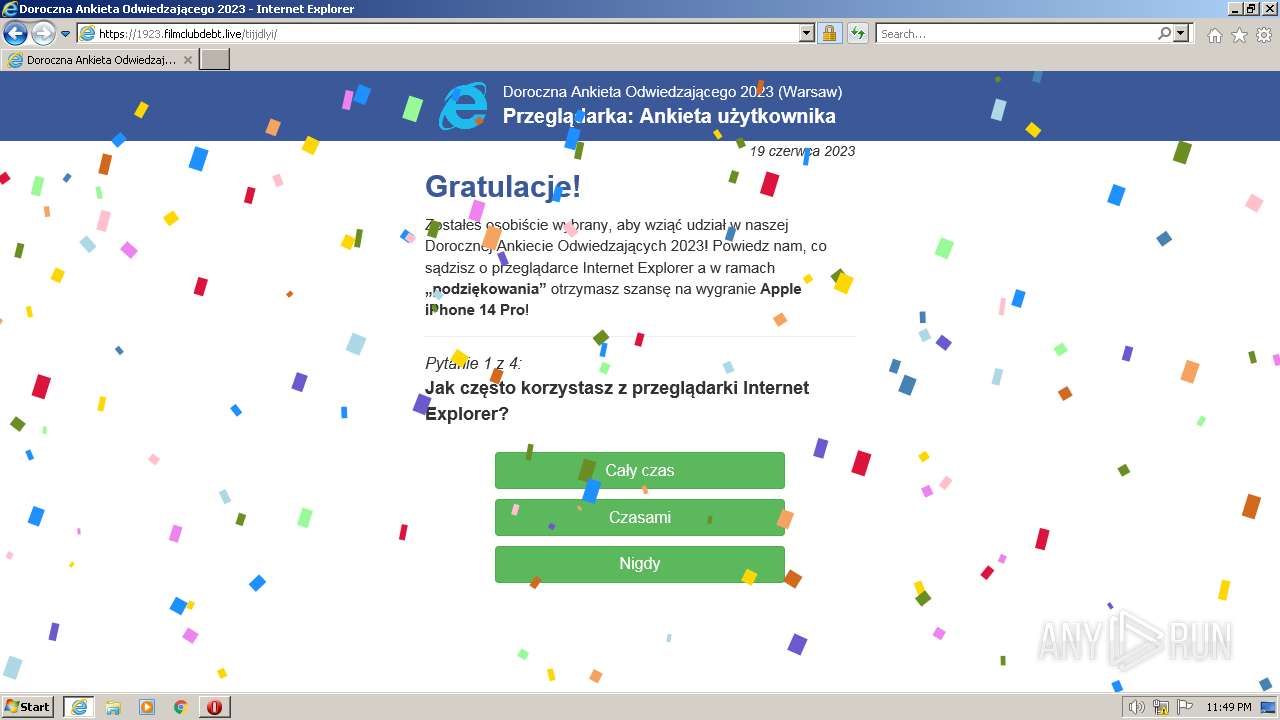Expand the search provider dropdown
Image resolution: width=1280 pixels, height=720 pixels.
coord(1182,33)
